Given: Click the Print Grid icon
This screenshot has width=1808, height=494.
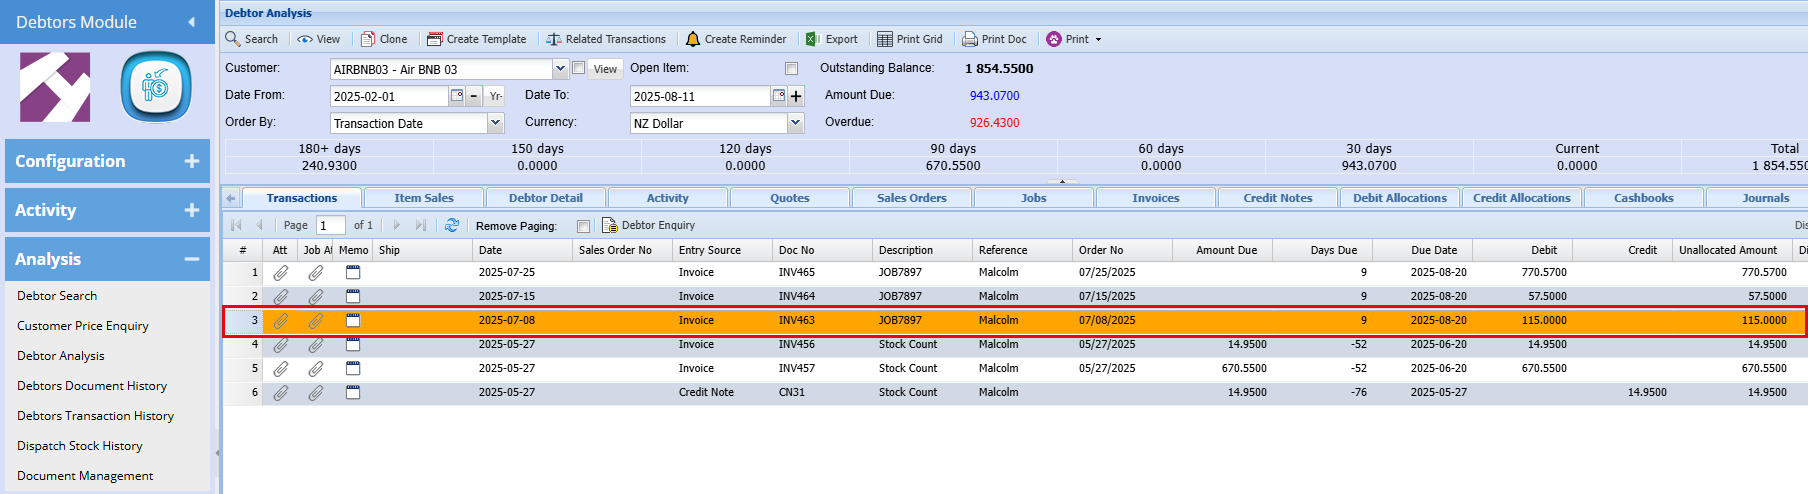Looking at the screenshot, I should [x=885, y=39].
